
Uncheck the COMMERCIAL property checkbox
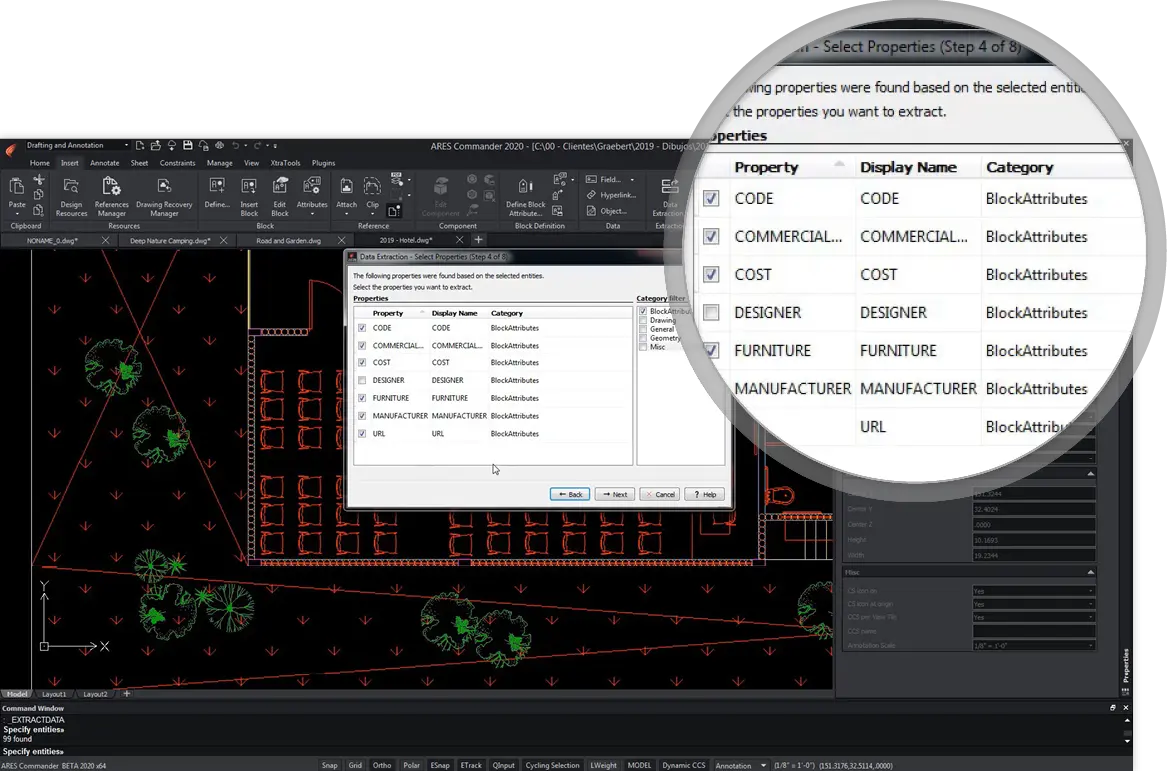362,346
